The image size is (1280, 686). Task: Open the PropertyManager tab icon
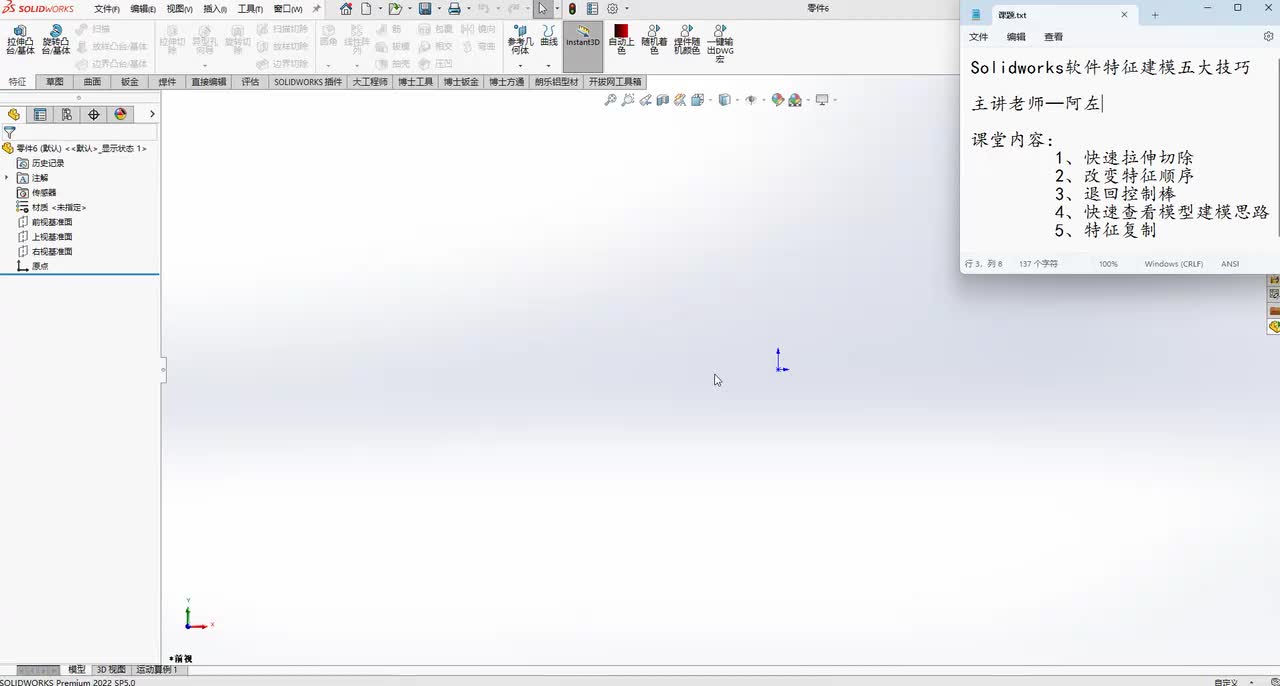40,114
